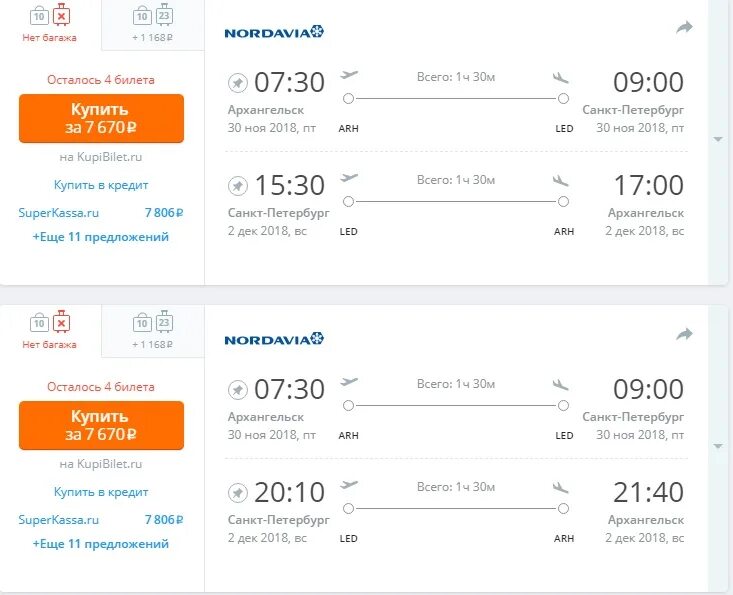The height and width of the screenshot is (595, 733).
Task: Click Nordavia logo on second ticket
Action: click(274, 339)
